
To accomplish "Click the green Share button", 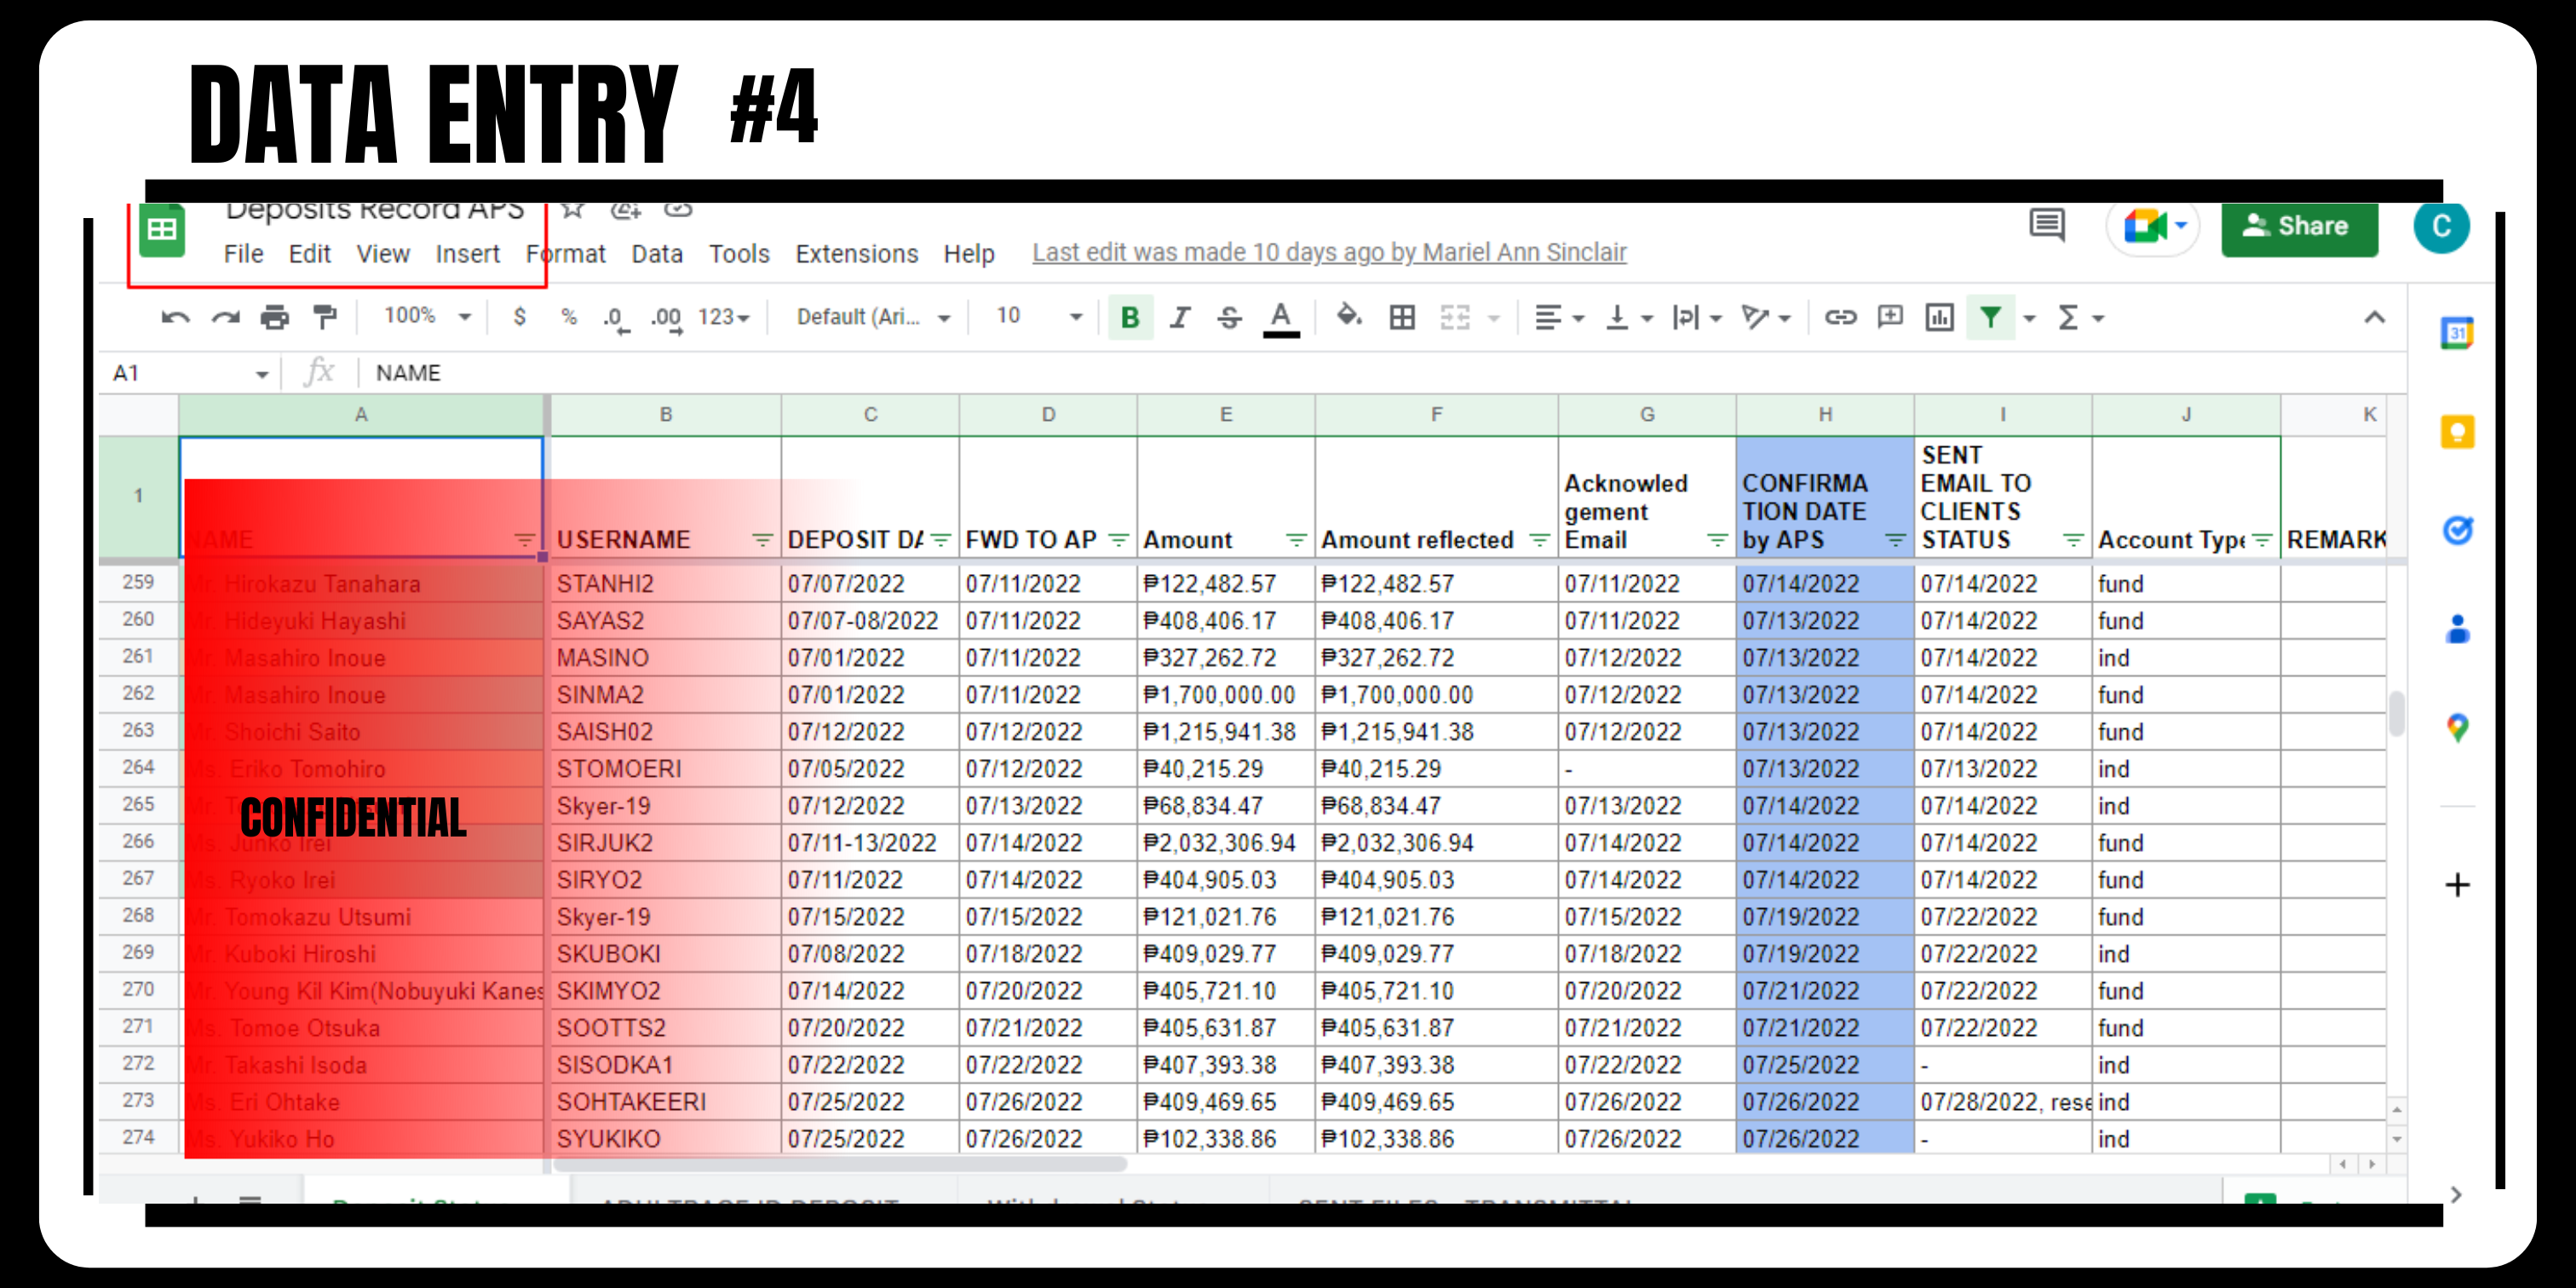I will (x=2298, y=227).
